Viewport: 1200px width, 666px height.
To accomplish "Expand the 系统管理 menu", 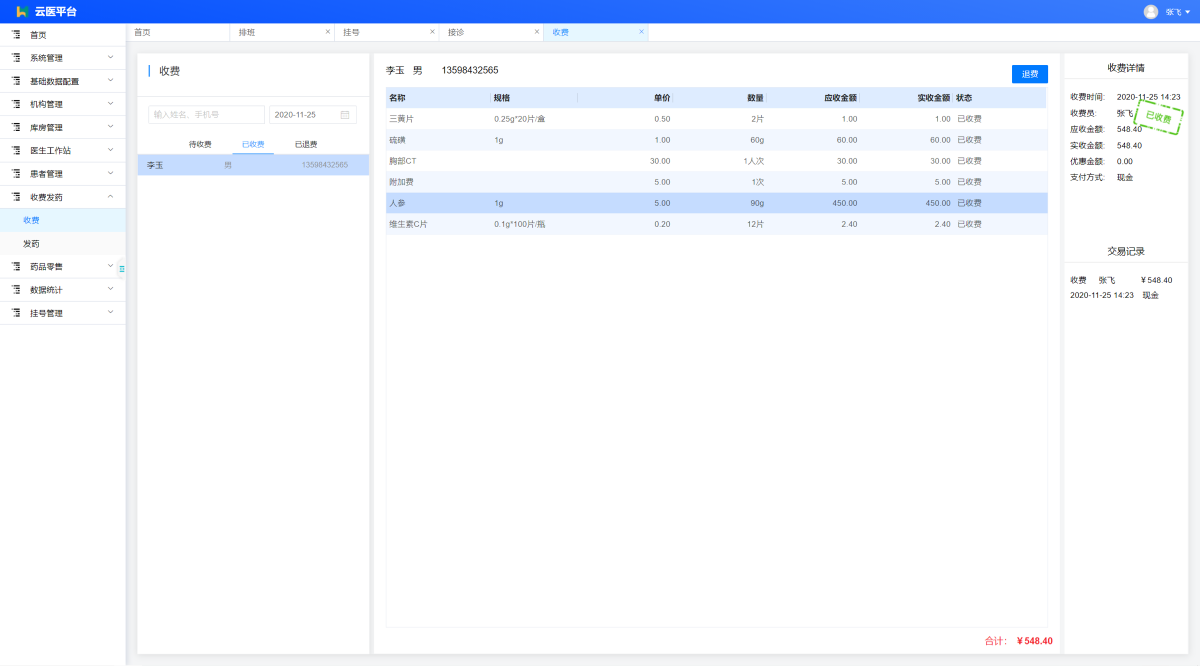I will [62, 58].
